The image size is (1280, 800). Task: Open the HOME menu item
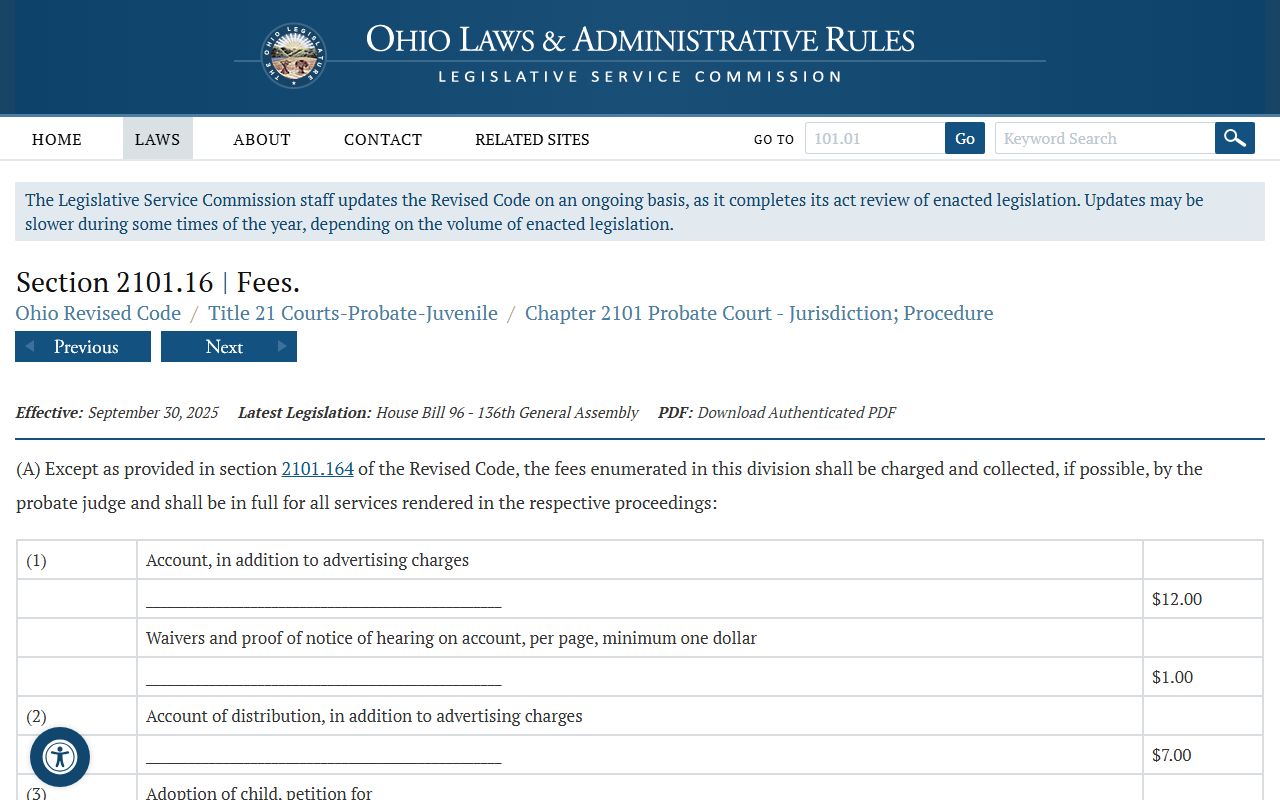coord(57,139)
